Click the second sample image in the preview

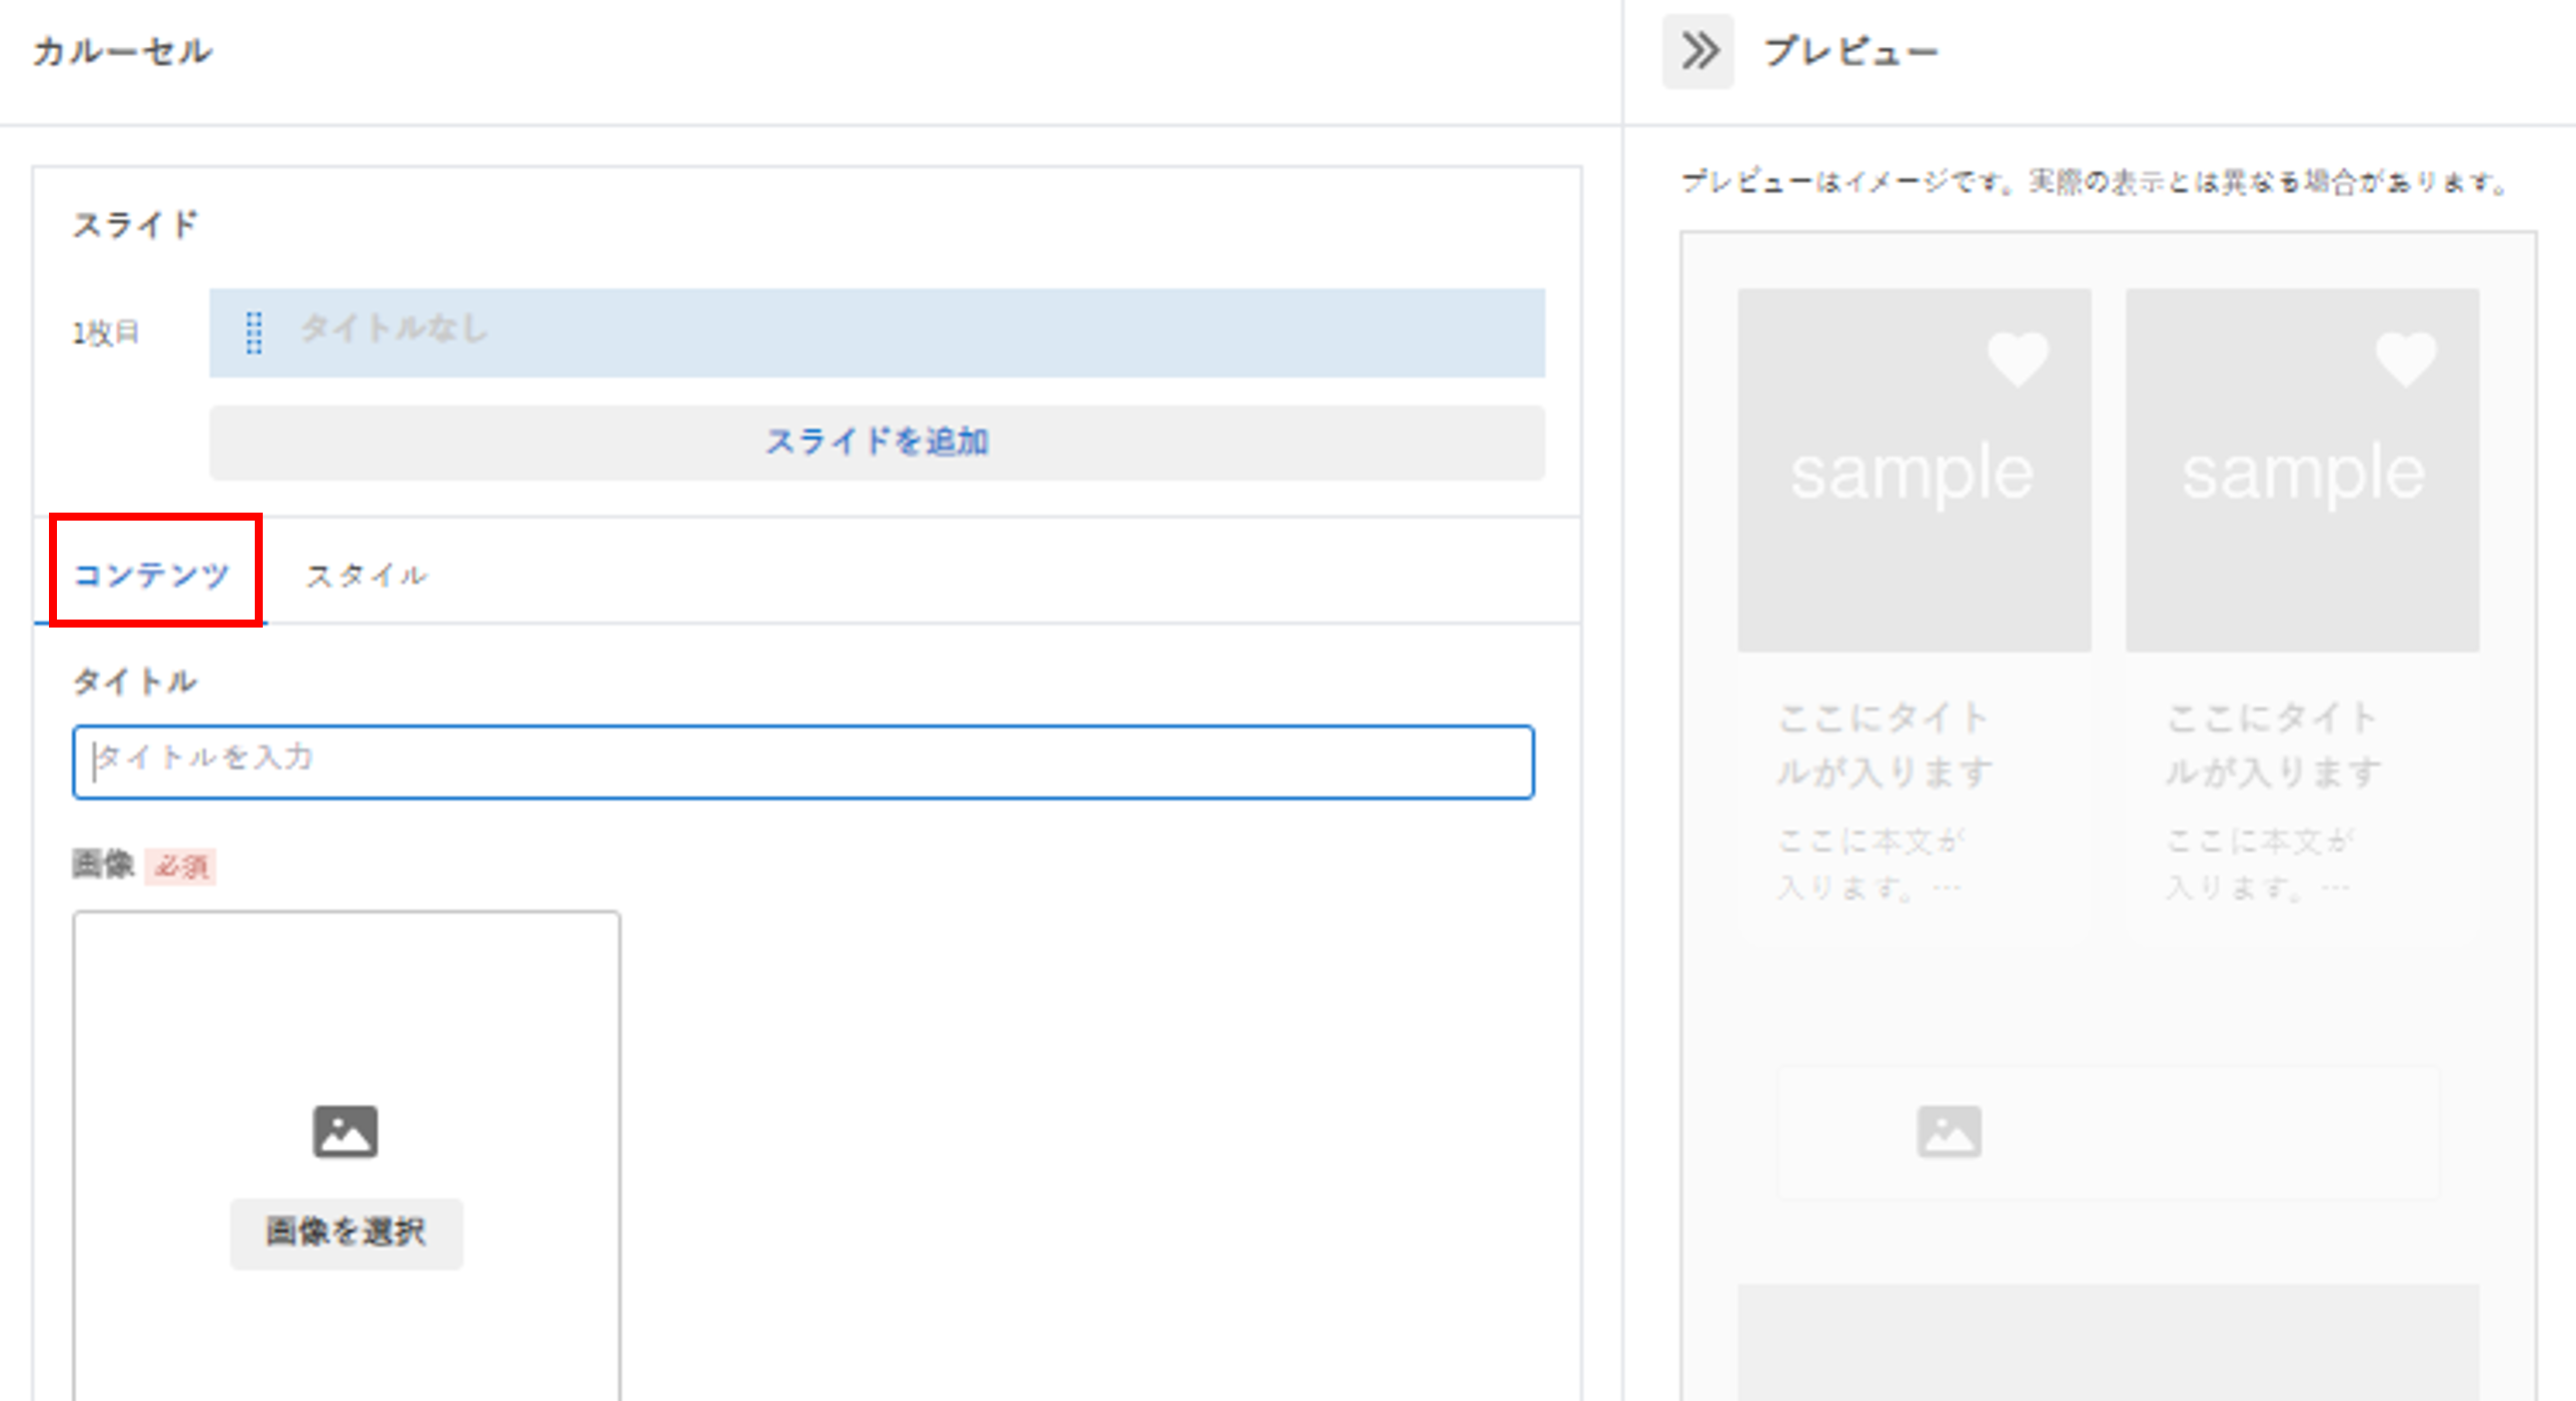(x=2302, y=470)
